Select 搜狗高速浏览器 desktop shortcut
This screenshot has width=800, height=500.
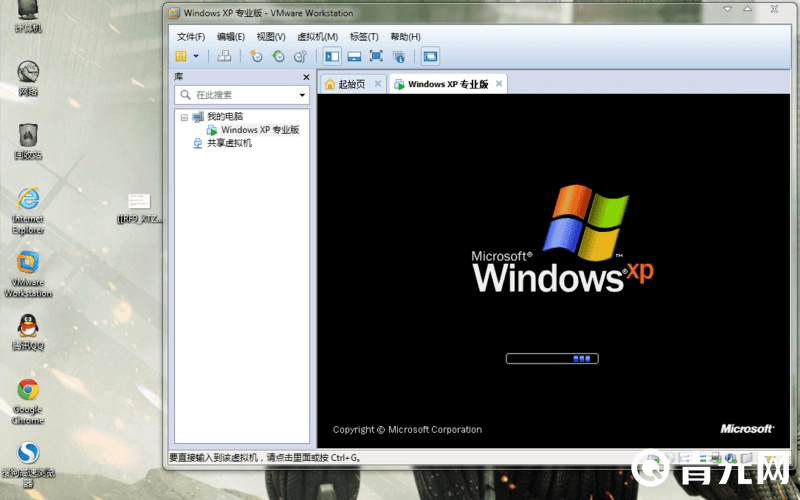28,464
